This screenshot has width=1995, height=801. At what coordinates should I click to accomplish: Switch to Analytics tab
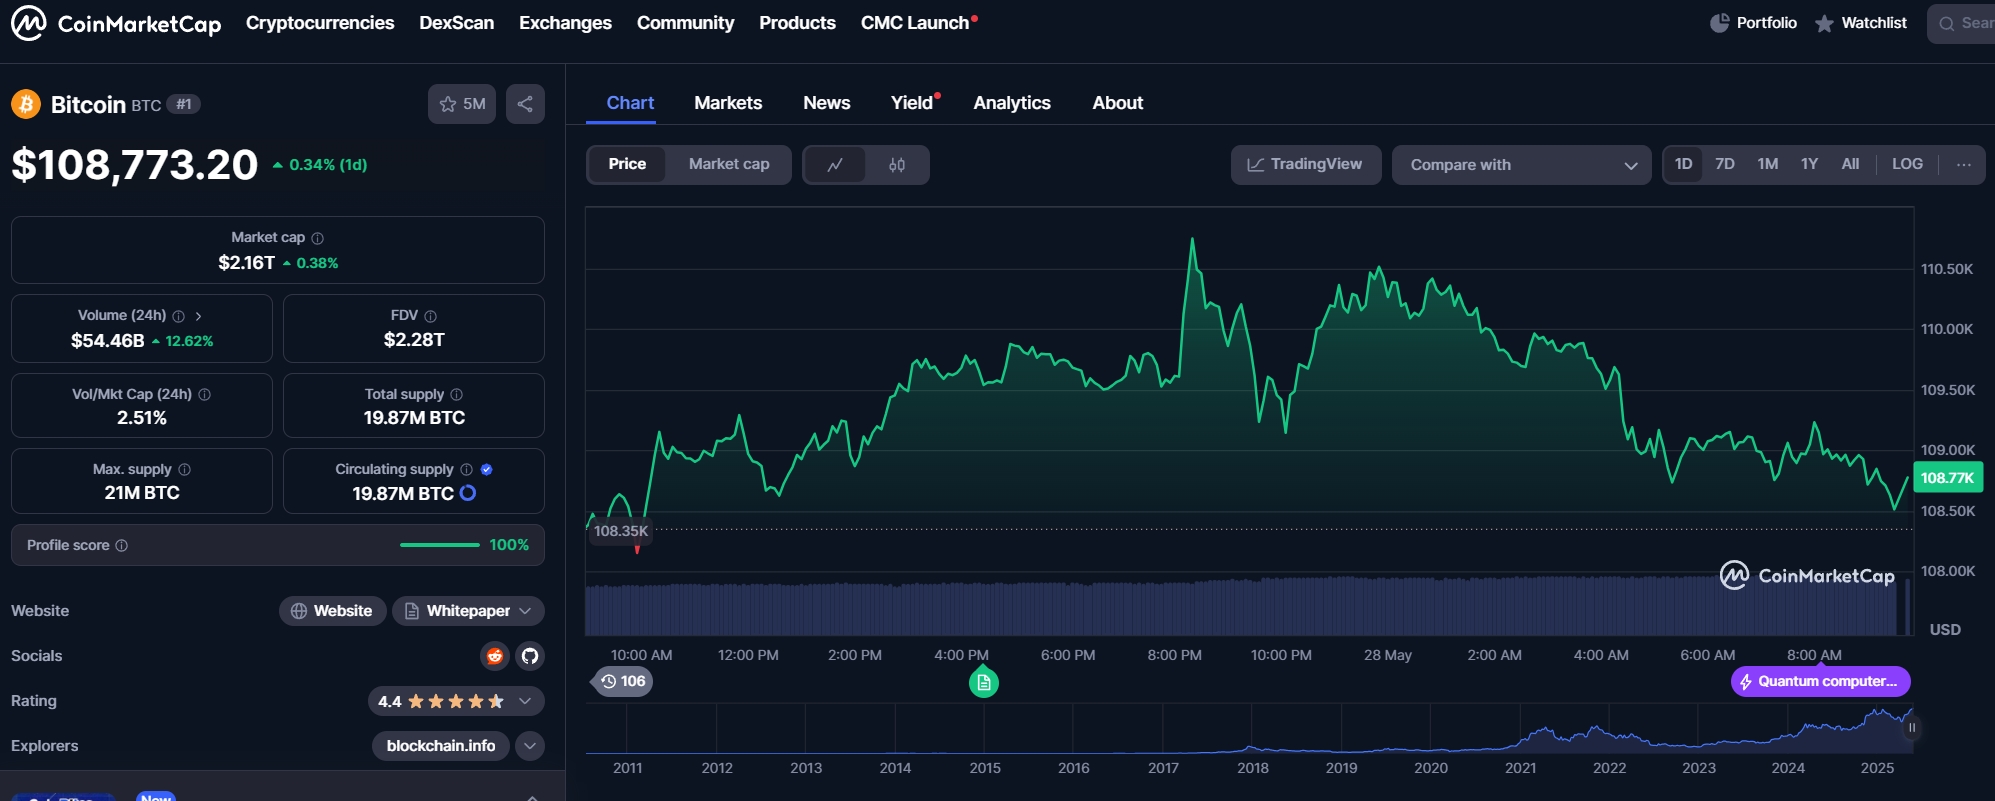click(x=1012, y=103)
